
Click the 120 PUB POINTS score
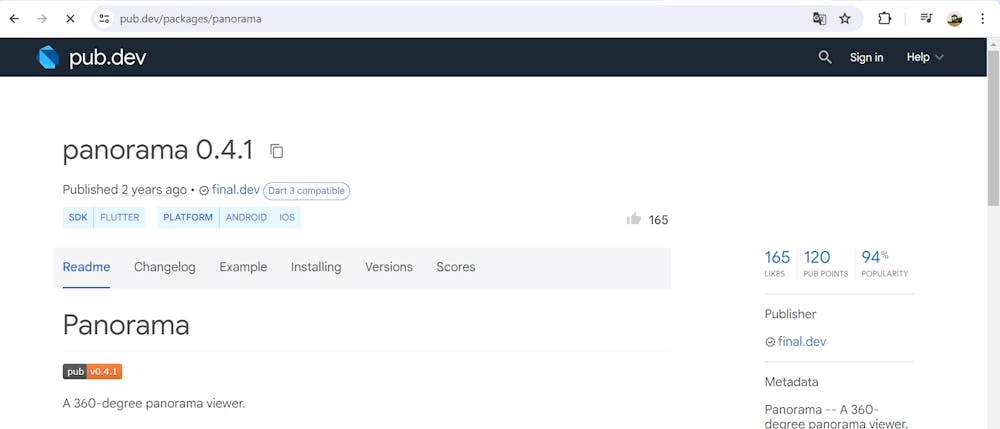point(825,263)
